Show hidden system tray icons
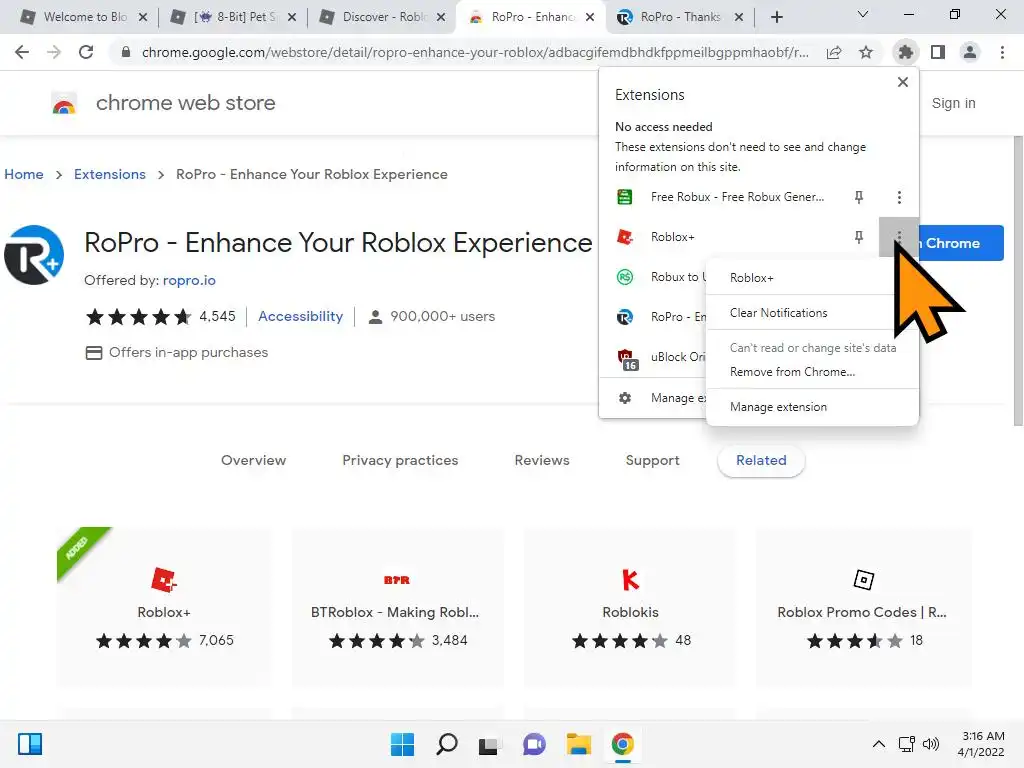The height and width of the screenshot is (768, 1024). click(x=879, y=744)
